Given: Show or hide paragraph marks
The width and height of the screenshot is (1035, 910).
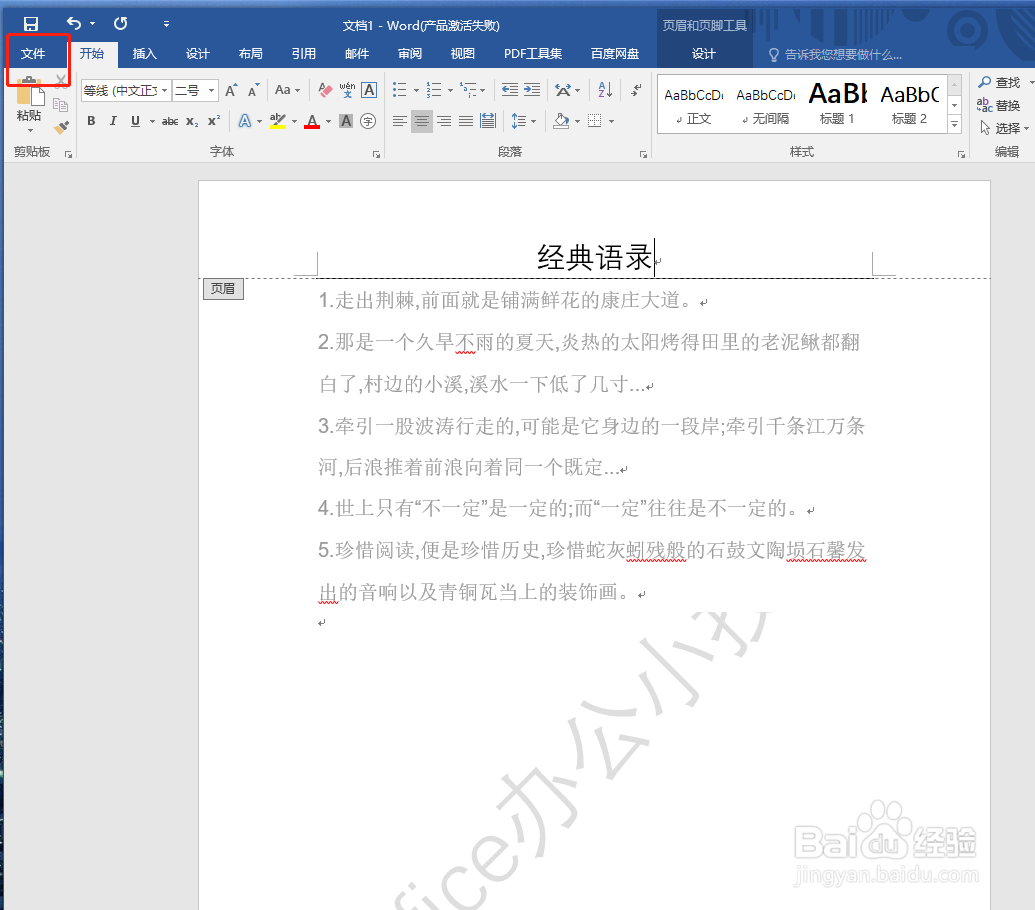Looking at the screenshot, I should tap(636, 89).
